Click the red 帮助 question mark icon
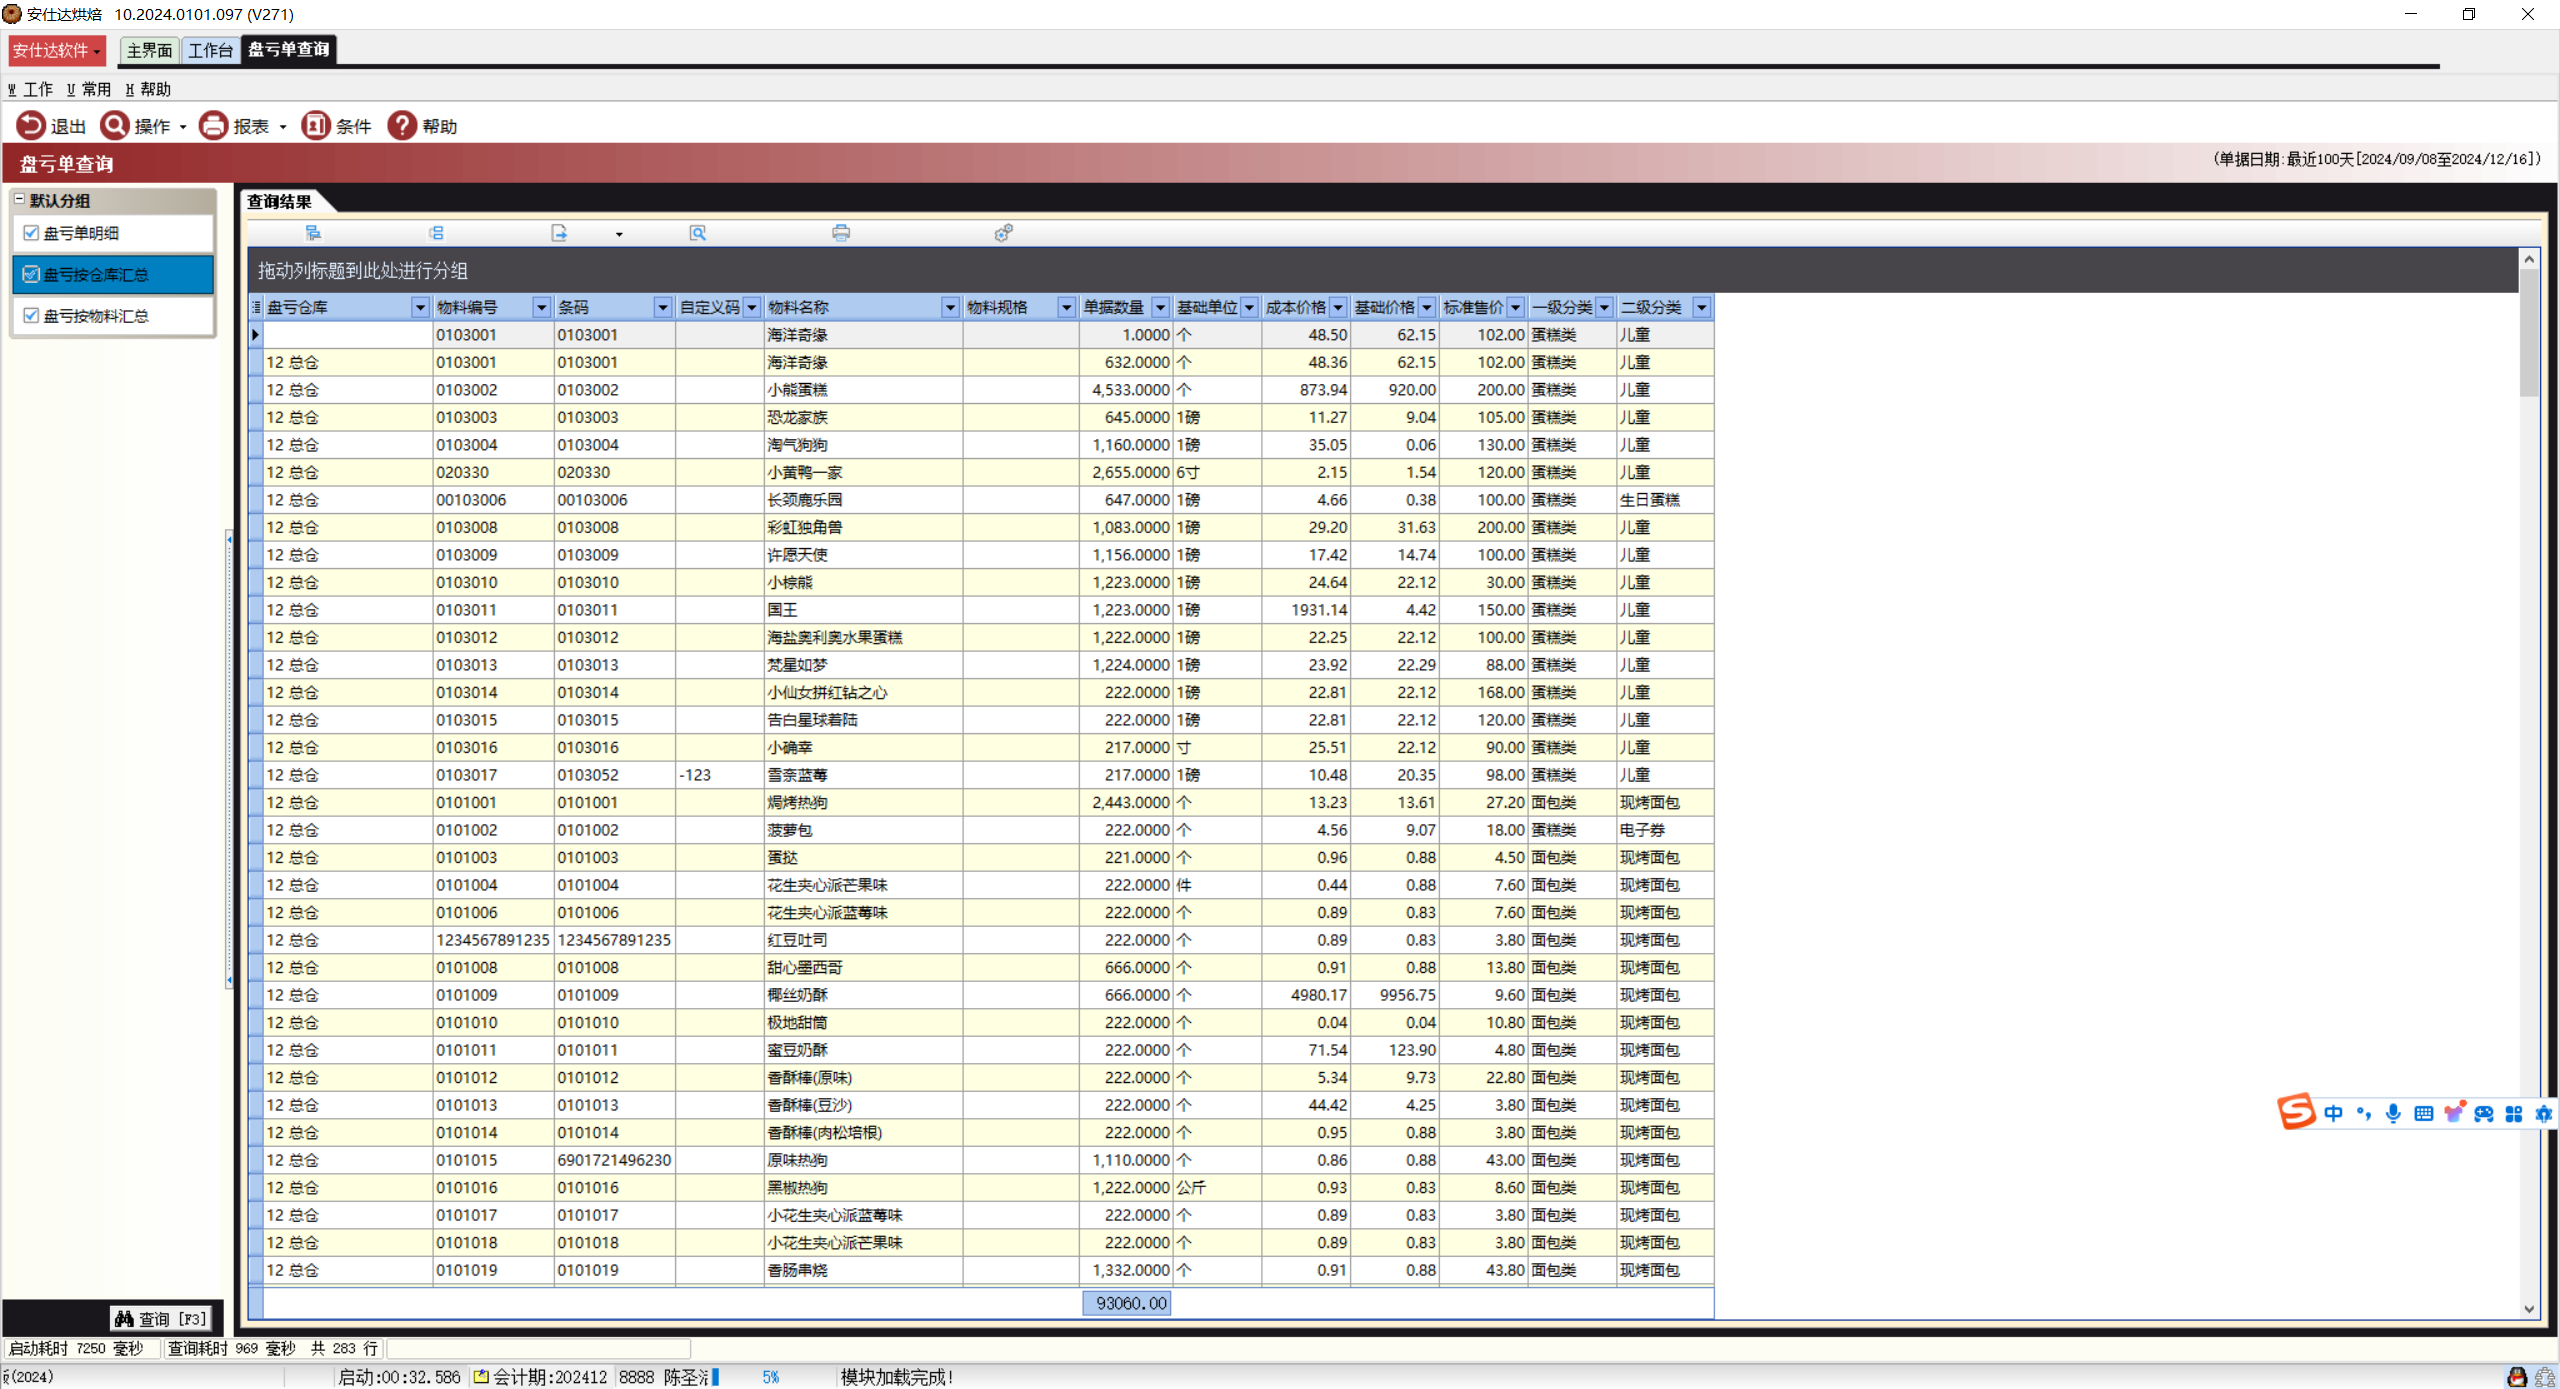 402,126
